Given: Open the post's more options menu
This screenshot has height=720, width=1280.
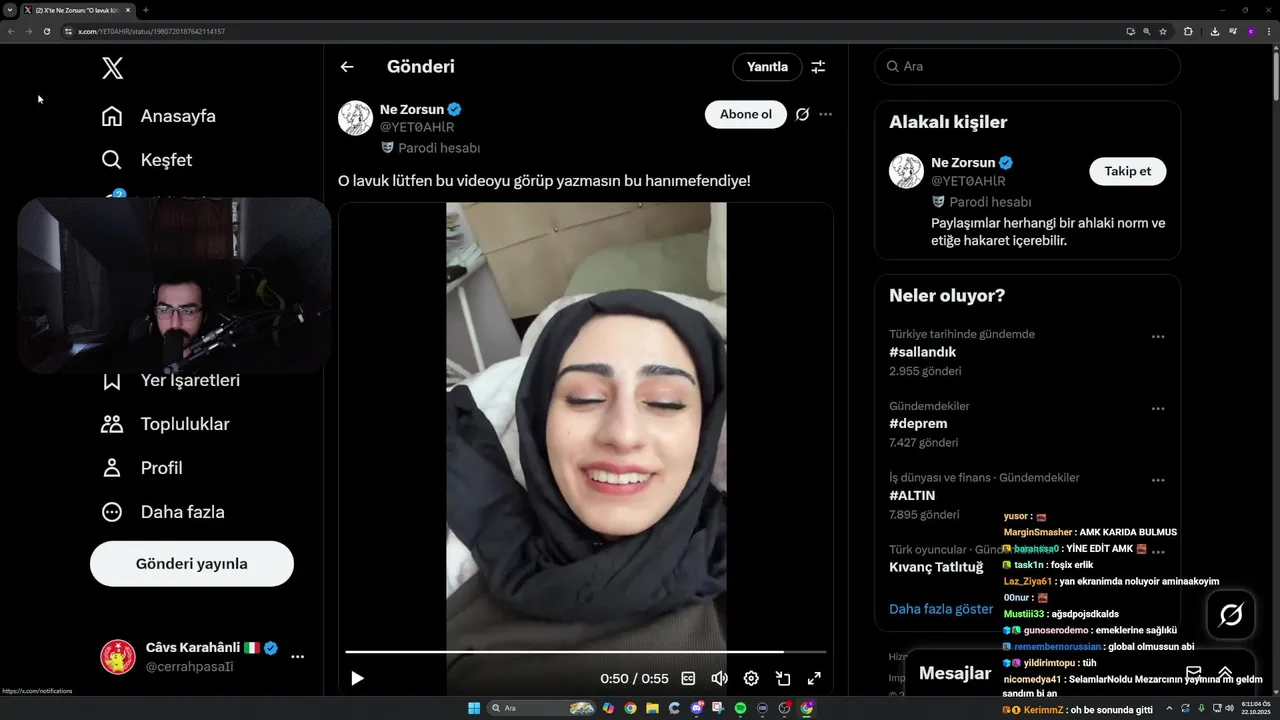Looking at the screenshot, I should pos(825,114).
